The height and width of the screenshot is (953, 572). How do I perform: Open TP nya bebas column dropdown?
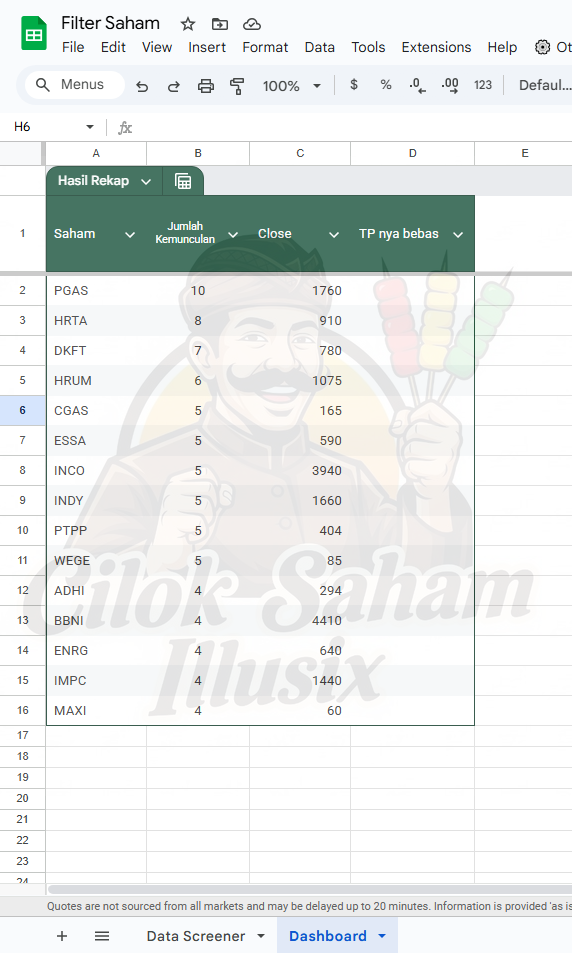coord(458,235)
